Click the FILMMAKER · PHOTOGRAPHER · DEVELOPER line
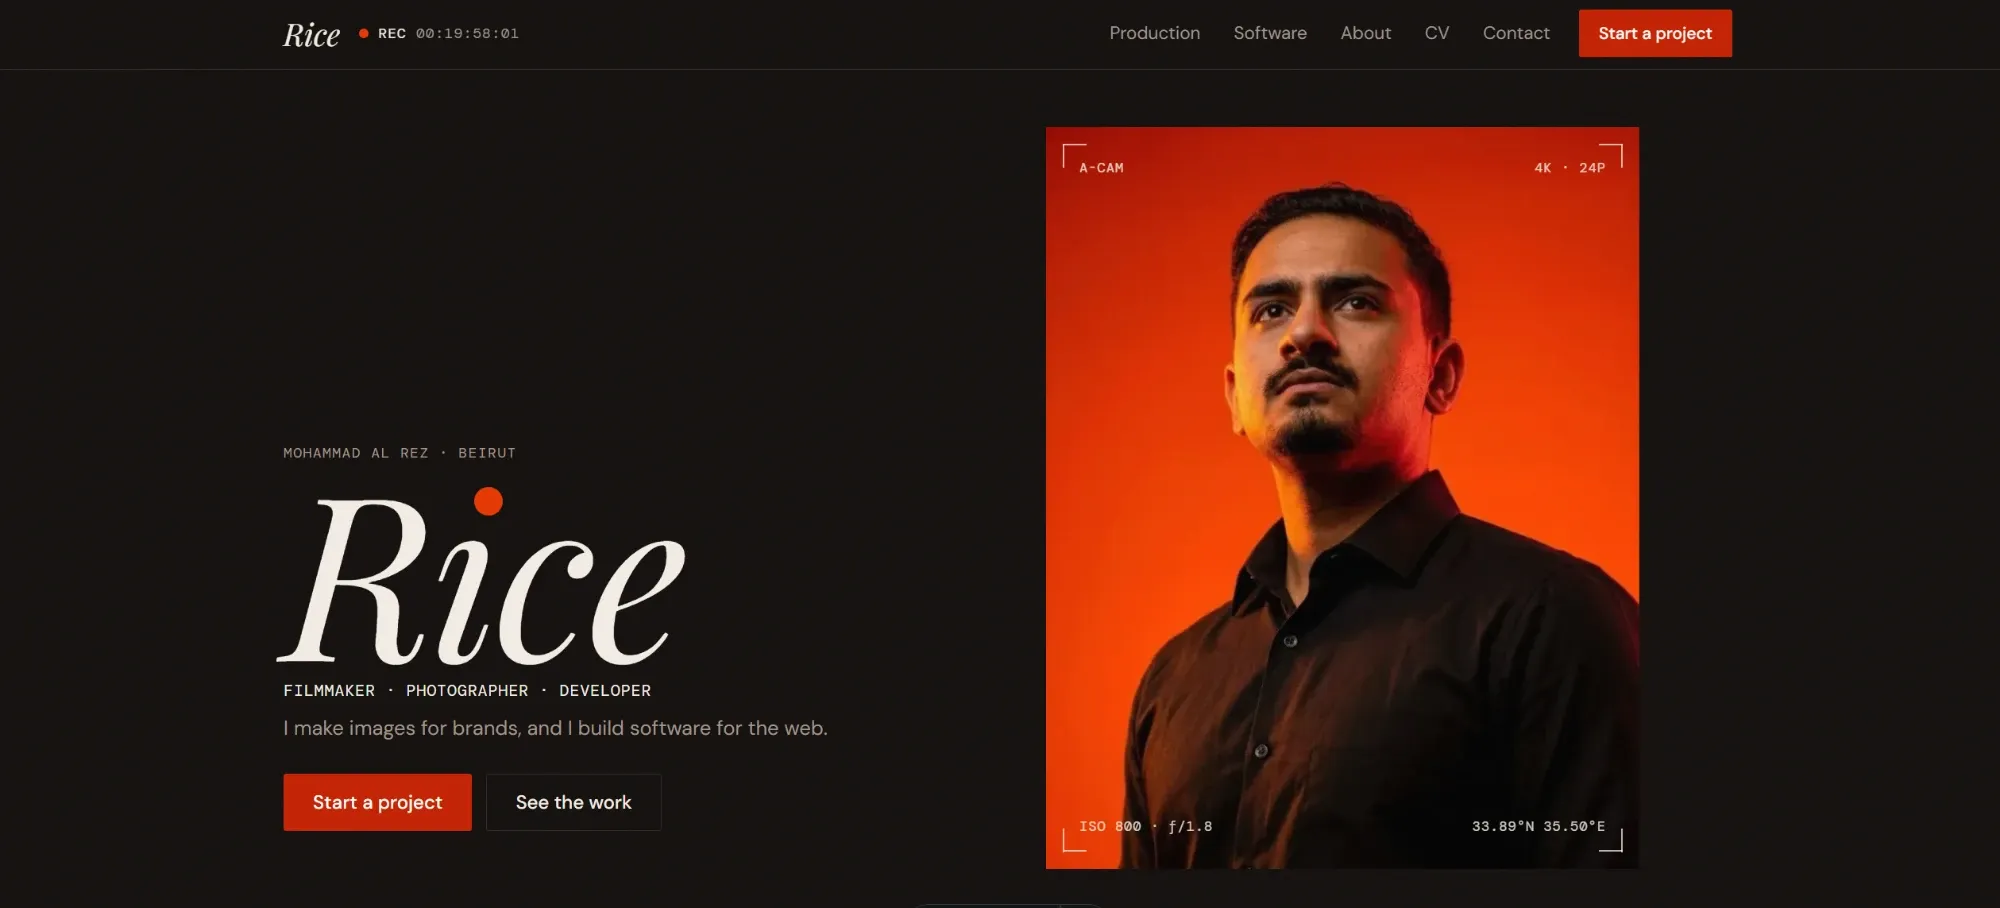The height and width of the screenshot is (908, 2000). click(x=467, y=691)
